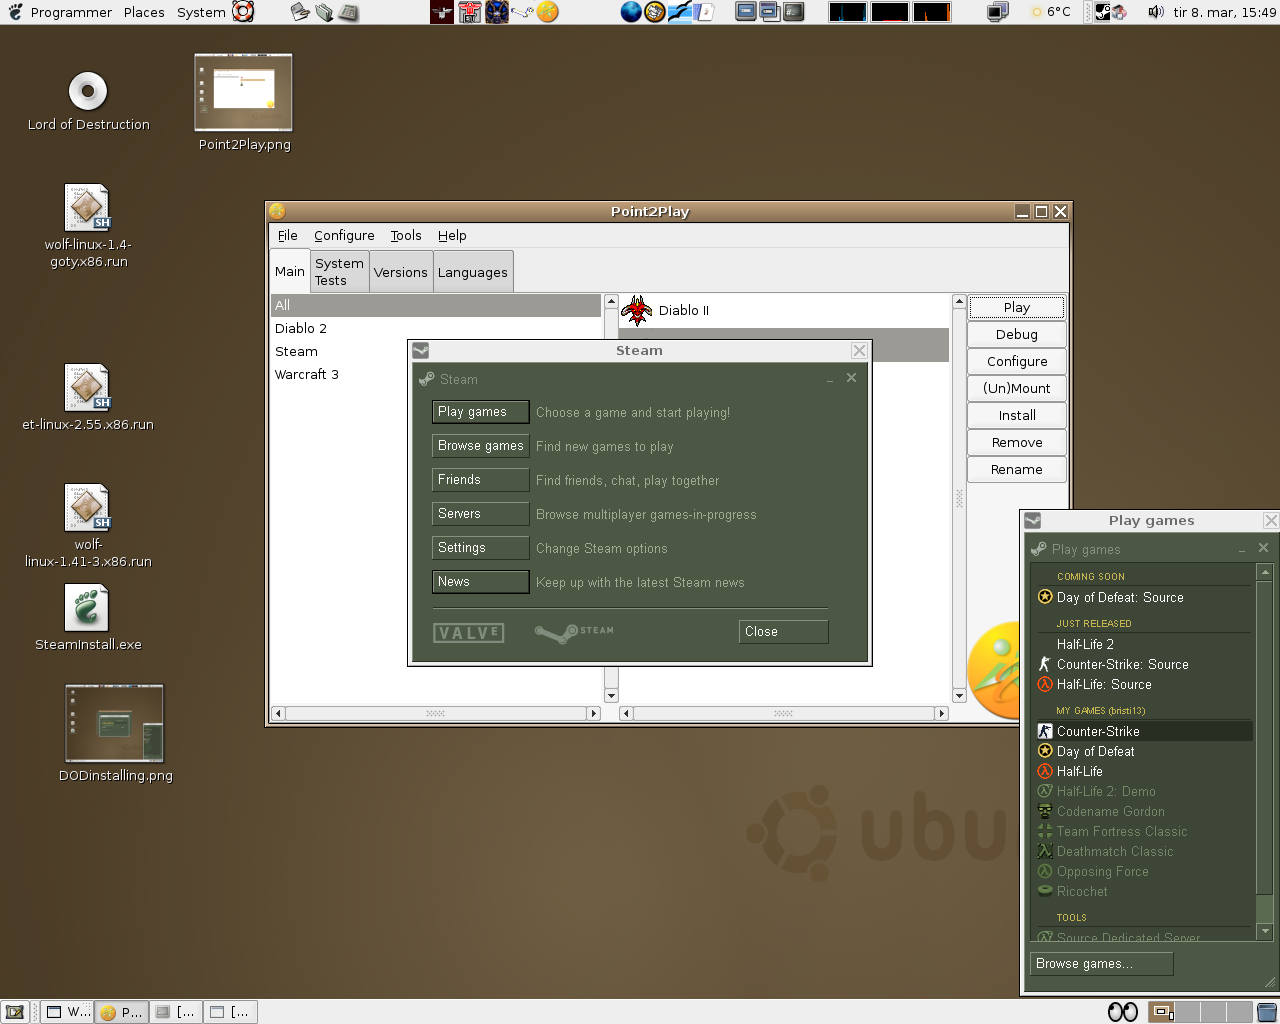Click the Codename Gordon game icon
Screen dimensions: 1280x1024
click(1045, 811)
